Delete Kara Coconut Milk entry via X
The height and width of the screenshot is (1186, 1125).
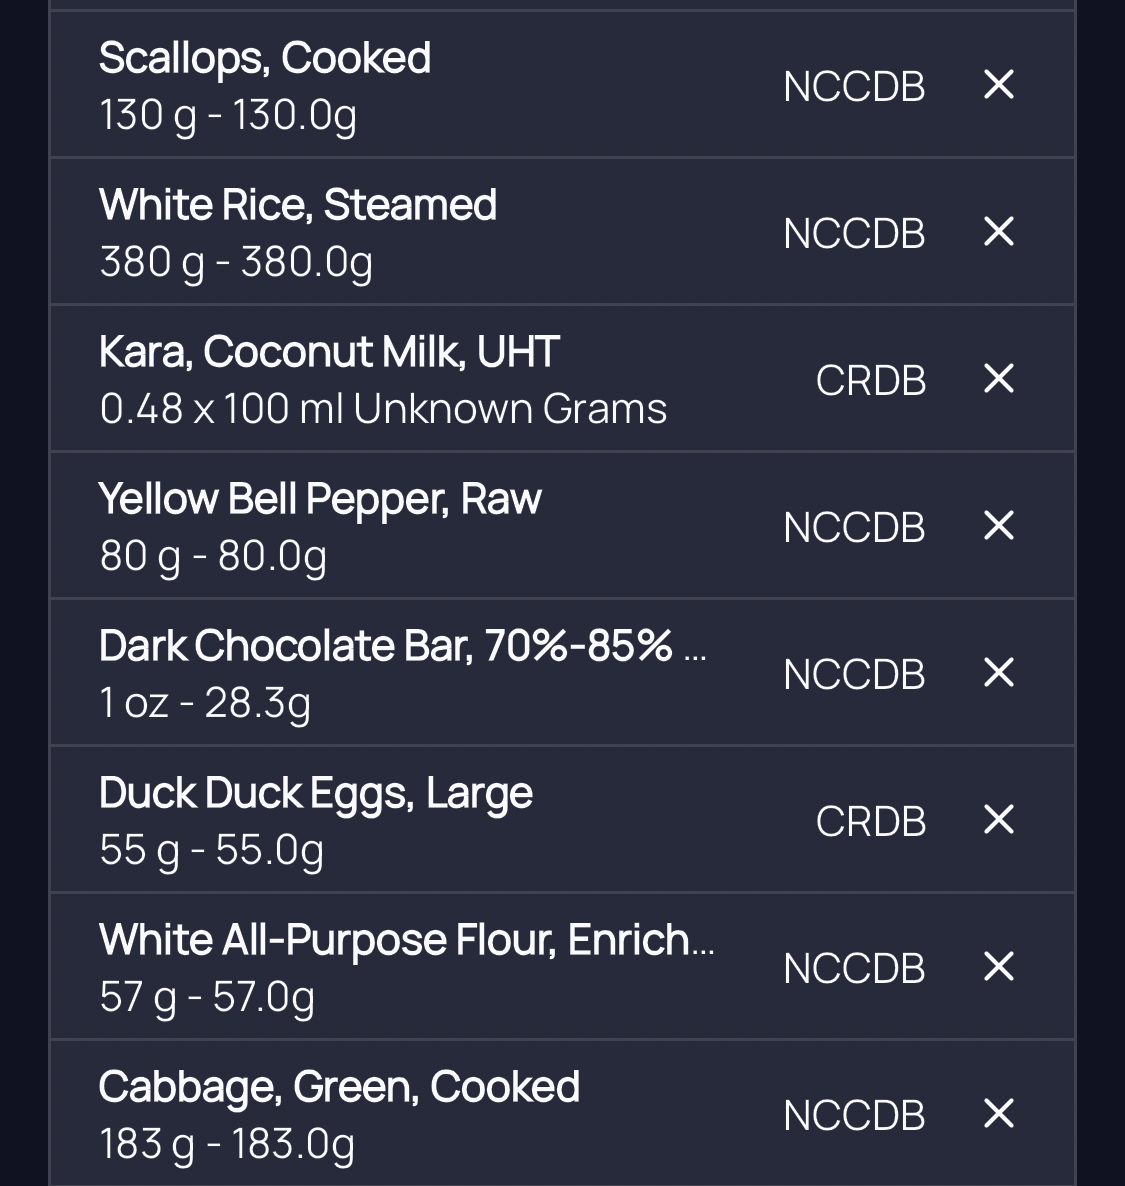coord(999,378)
